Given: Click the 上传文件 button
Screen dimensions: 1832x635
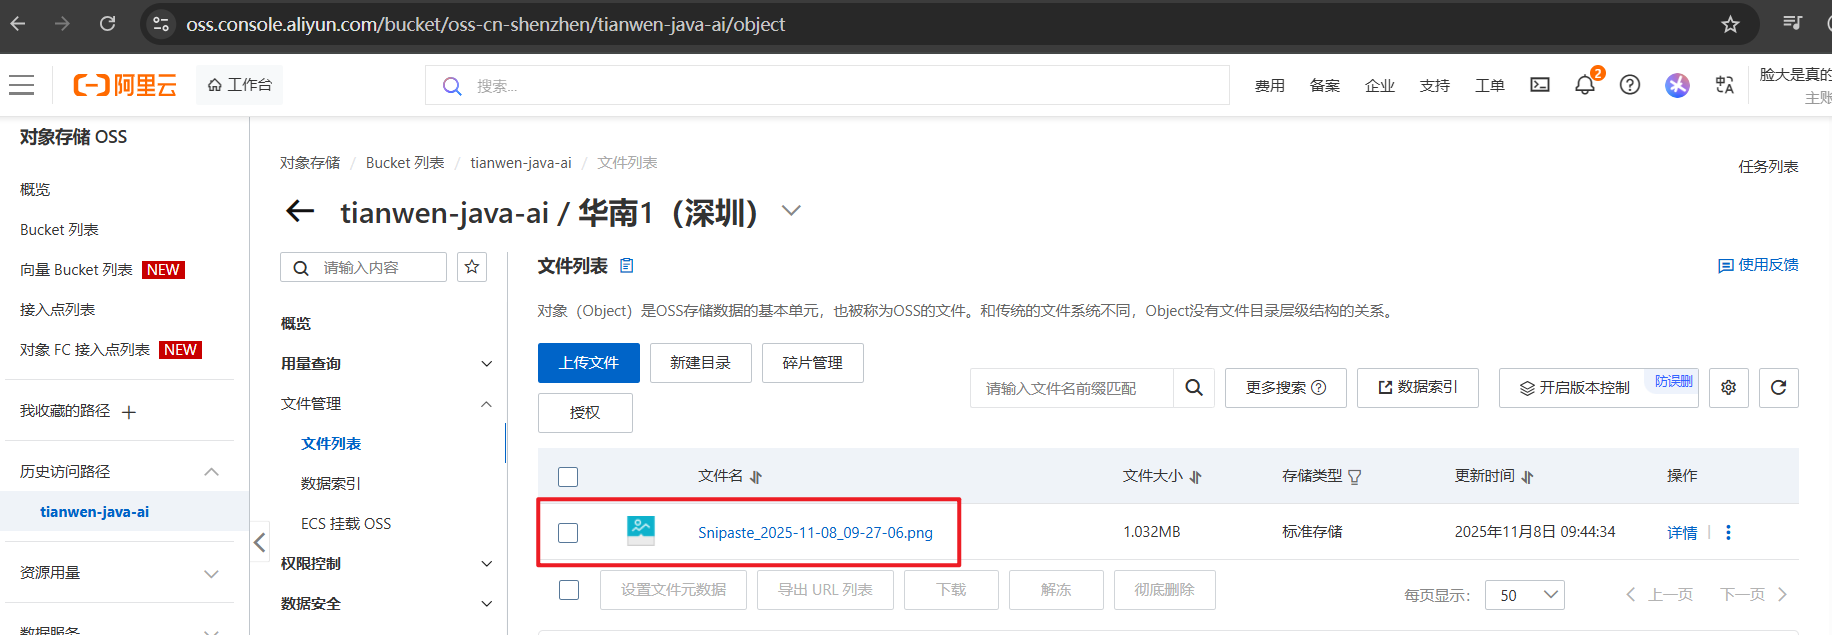Looking at the screenshot, I should pyautogui.click(x=589, y=363).
